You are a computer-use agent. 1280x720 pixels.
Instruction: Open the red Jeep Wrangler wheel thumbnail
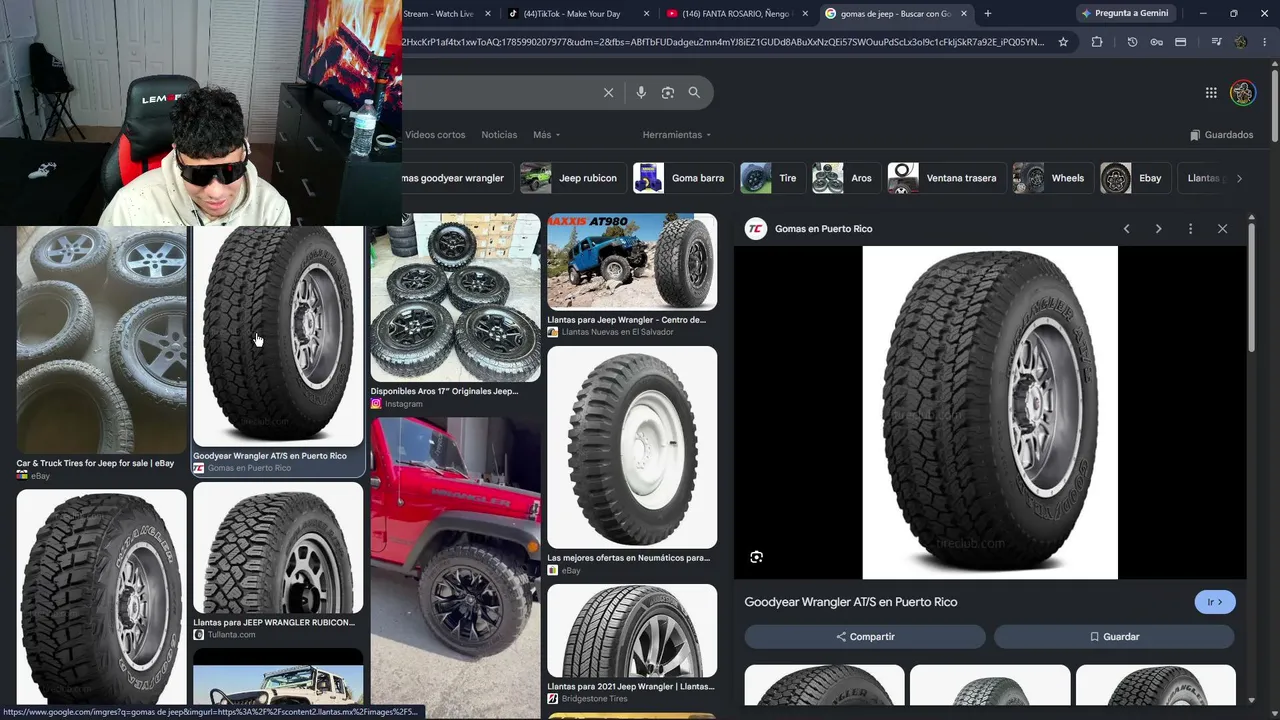(x=456, y=565)
